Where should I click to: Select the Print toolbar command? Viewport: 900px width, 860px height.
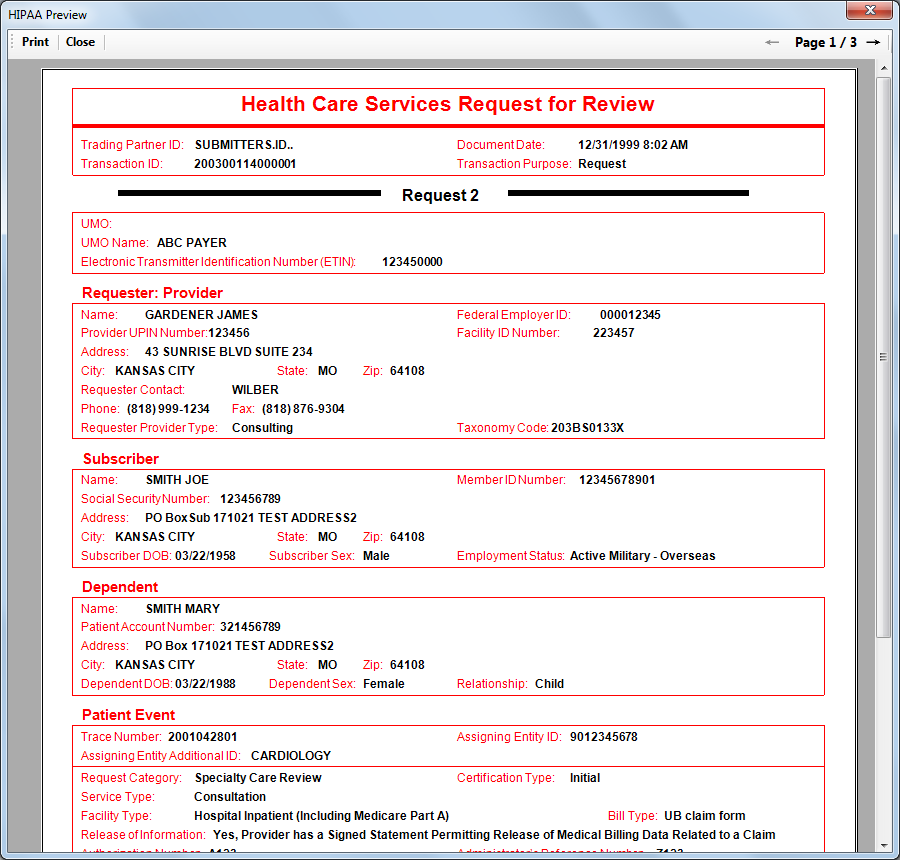(34, 42)
